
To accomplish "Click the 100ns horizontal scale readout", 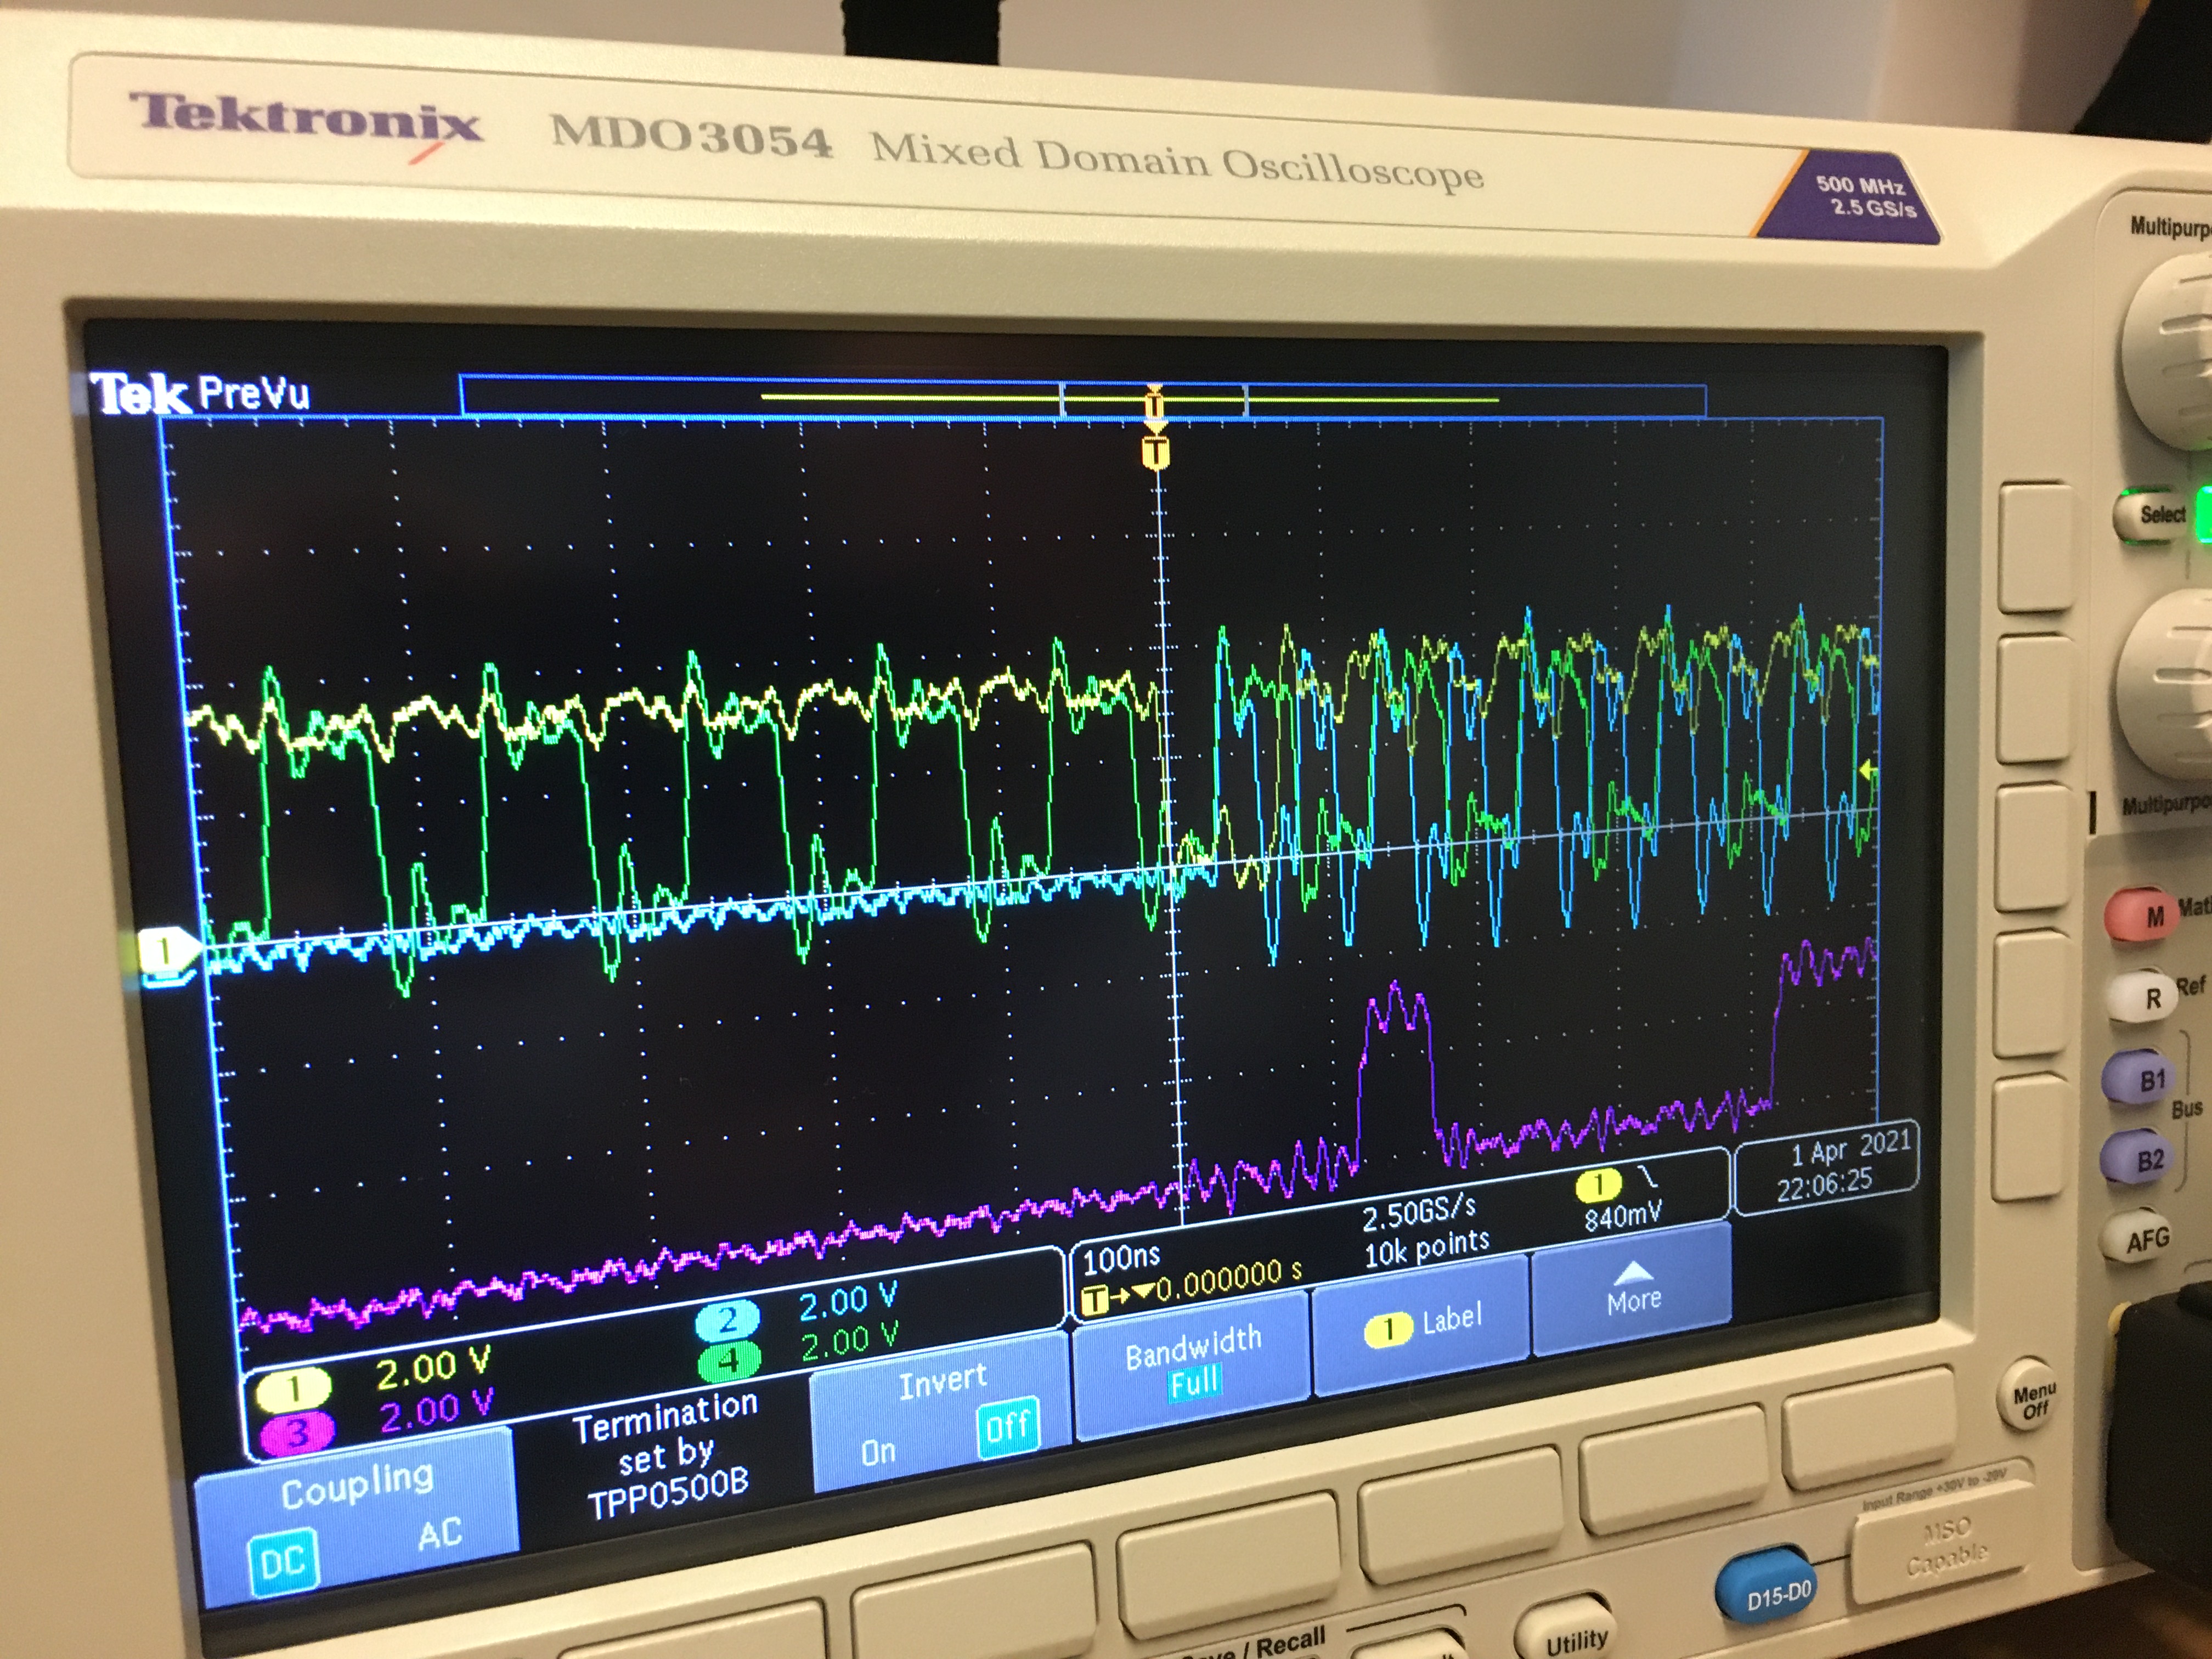I will click(1121, 1257).
